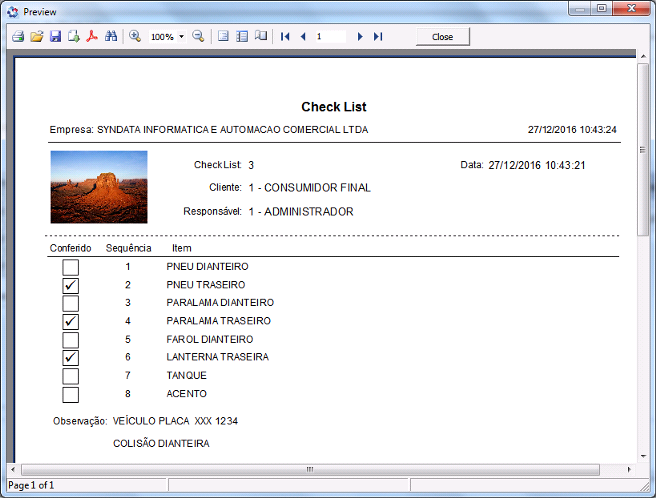Open a report file with folder icon
This screenshot has height=498, width=656.
pos(36,36)
